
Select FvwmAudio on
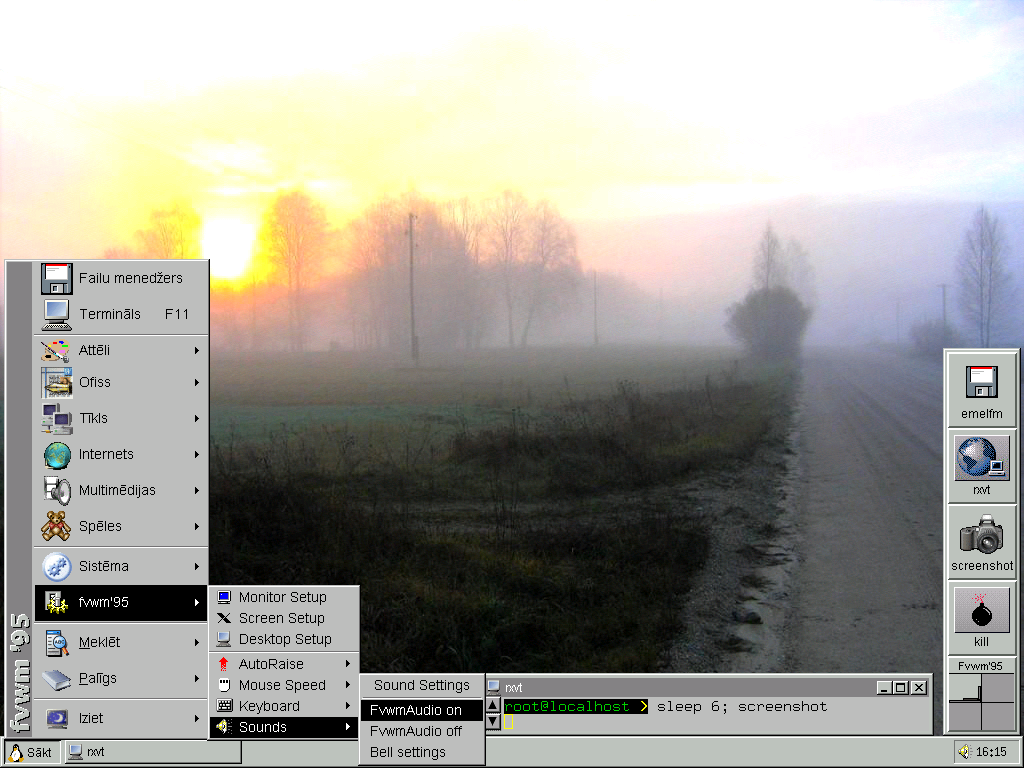click(x=422, y=710)
